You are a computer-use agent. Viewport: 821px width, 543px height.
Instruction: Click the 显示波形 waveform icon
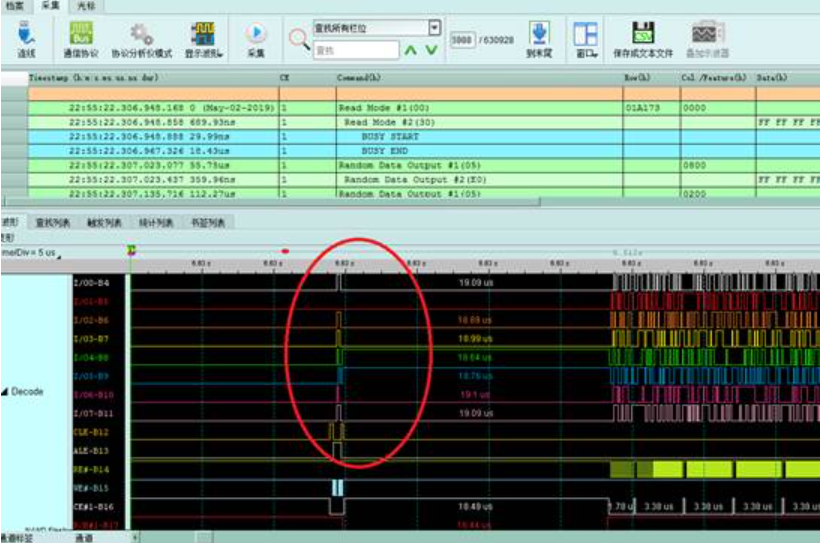pos(203,34)
